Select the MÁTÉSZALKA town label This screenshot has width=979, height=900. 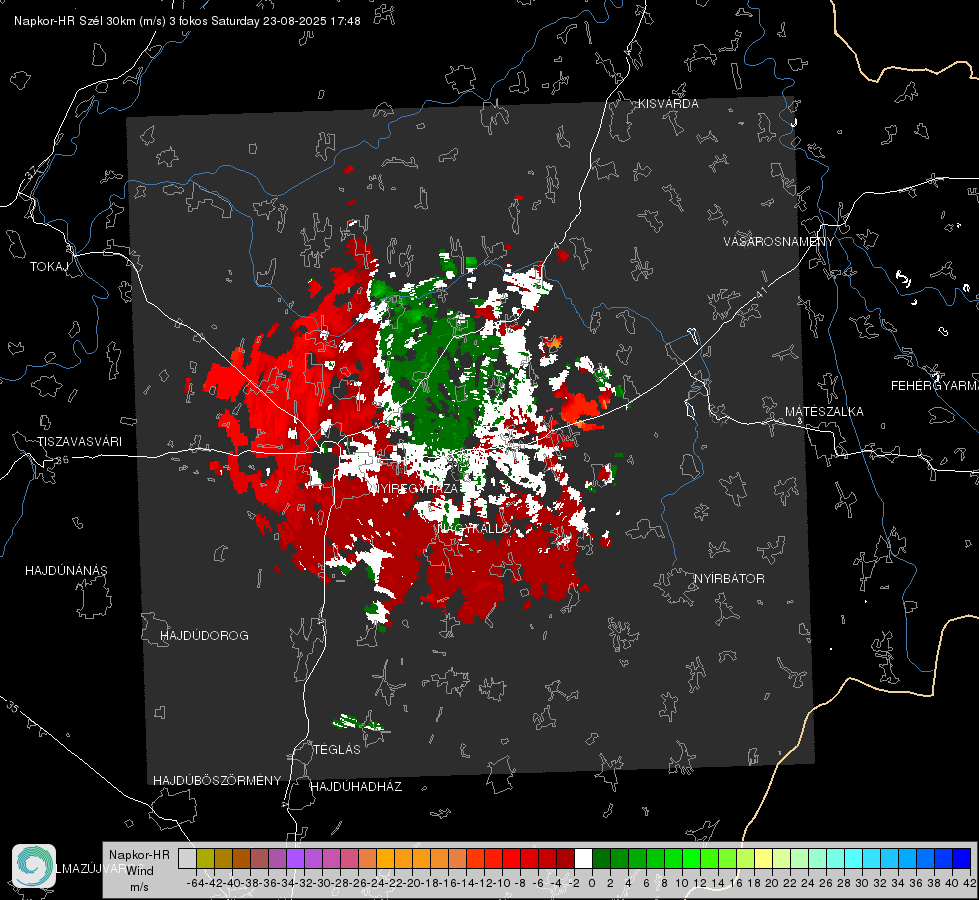[x=824, y=411]
